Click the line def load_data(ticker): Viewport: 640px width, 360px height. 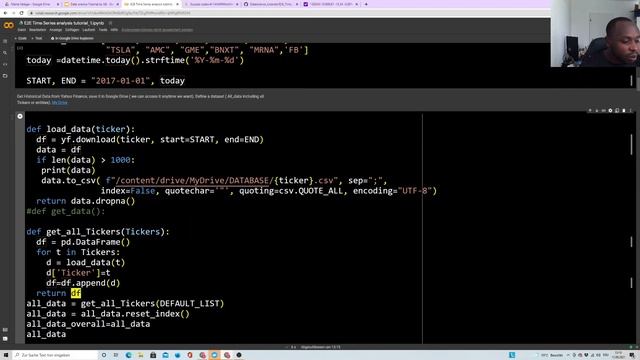pyautogui.click(x=81, y=129)
